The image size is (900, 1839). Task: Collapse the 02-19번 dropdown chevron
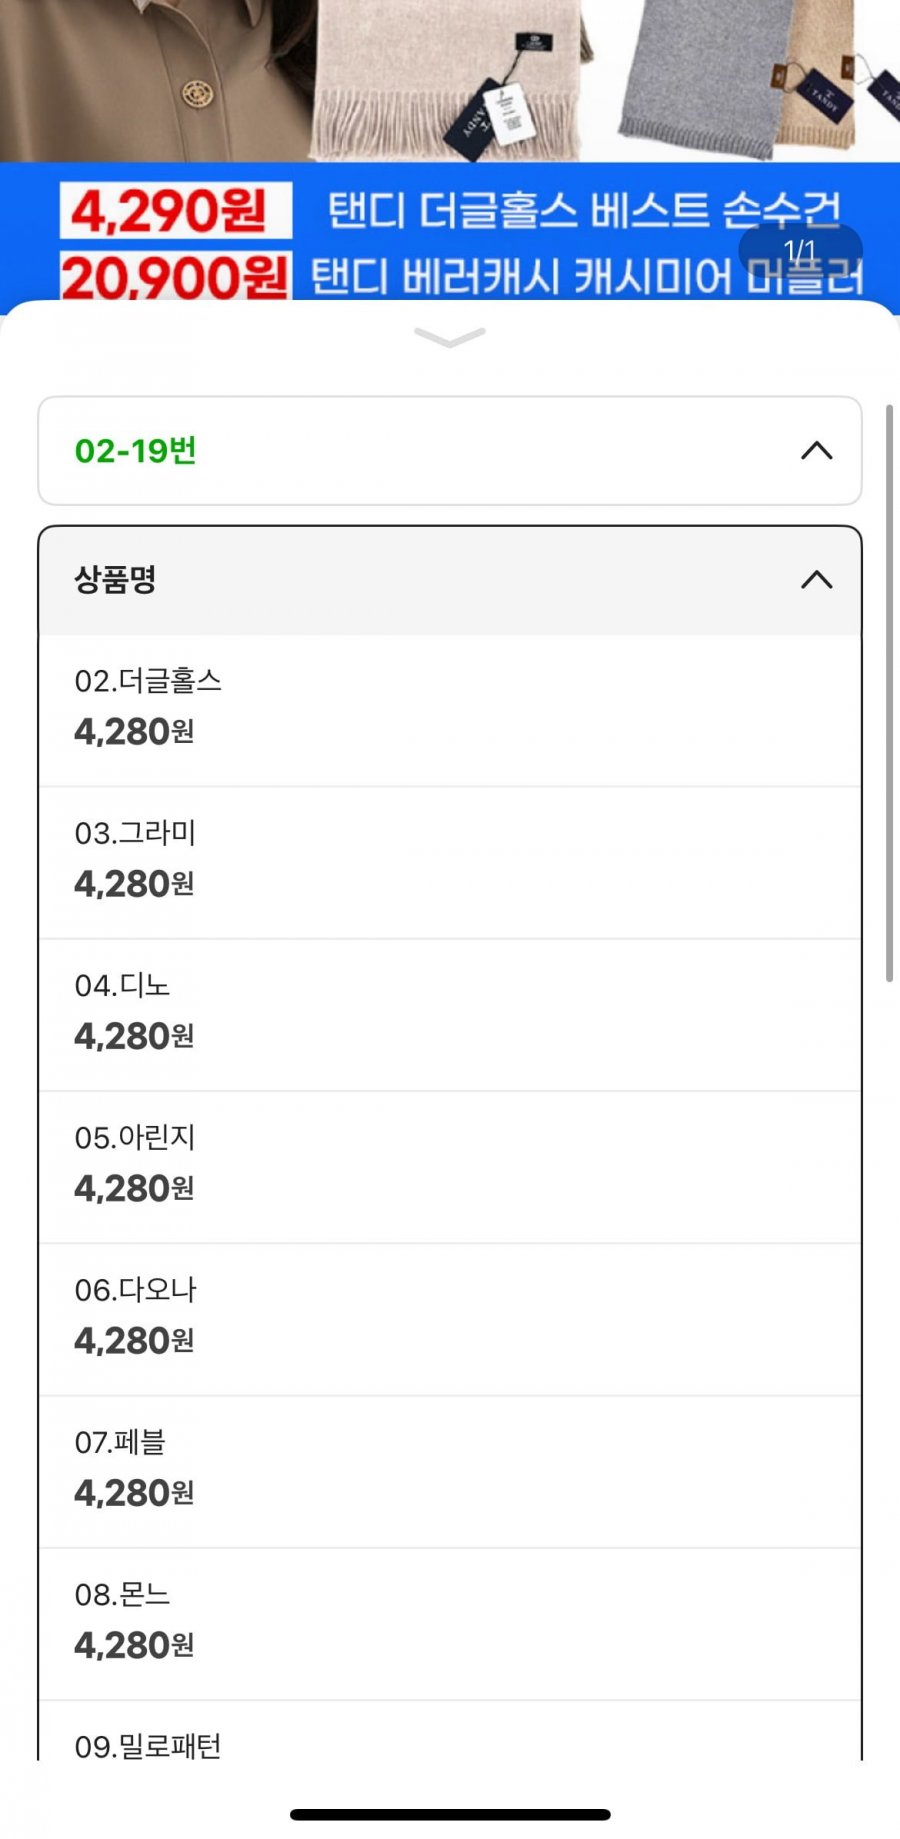pos(816,451)
